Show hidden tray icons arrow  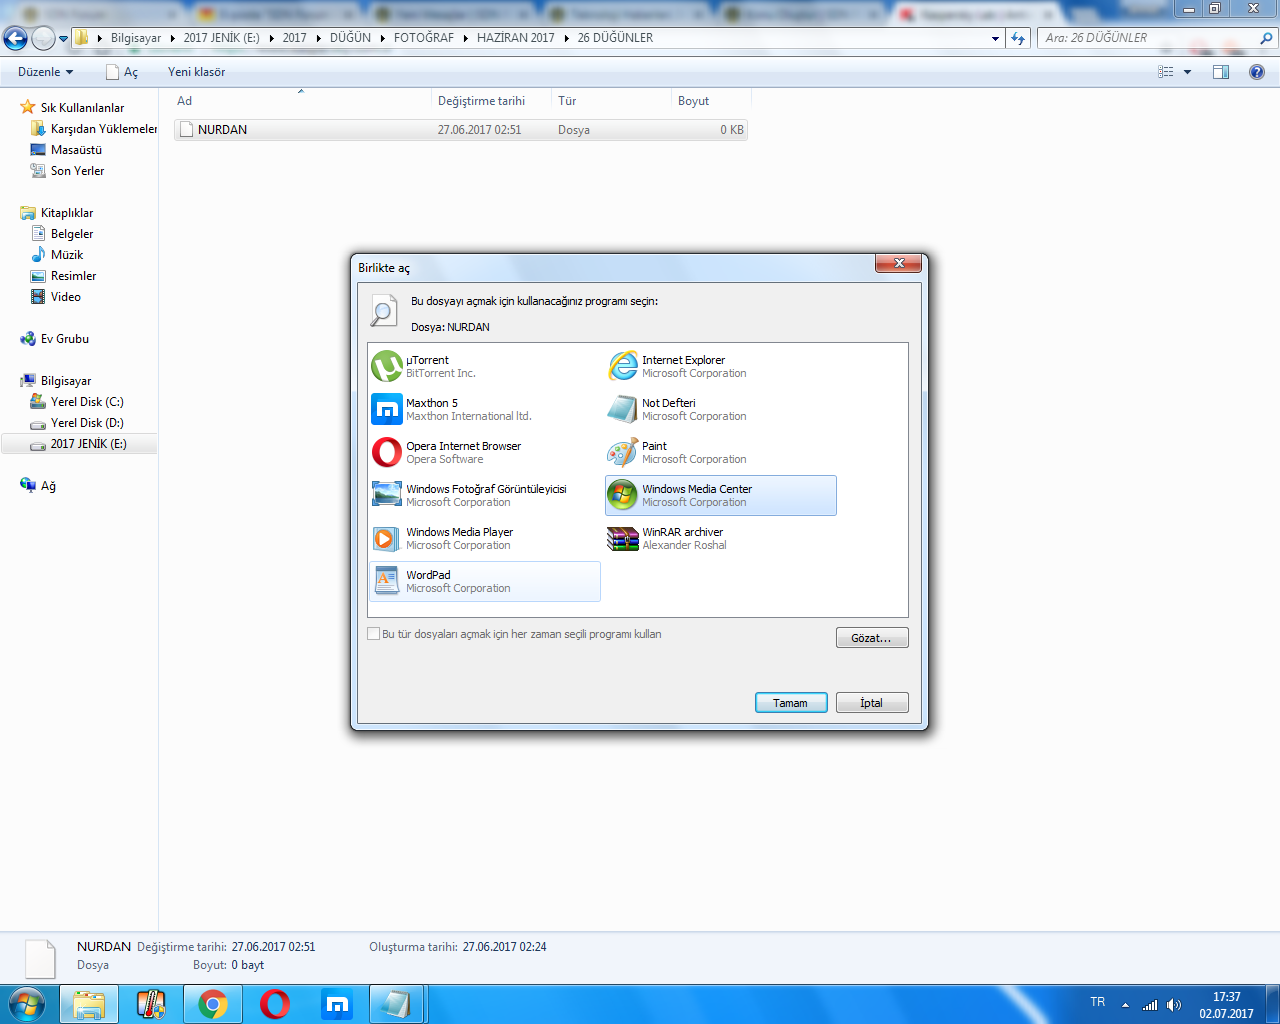pos(1125,1005)
